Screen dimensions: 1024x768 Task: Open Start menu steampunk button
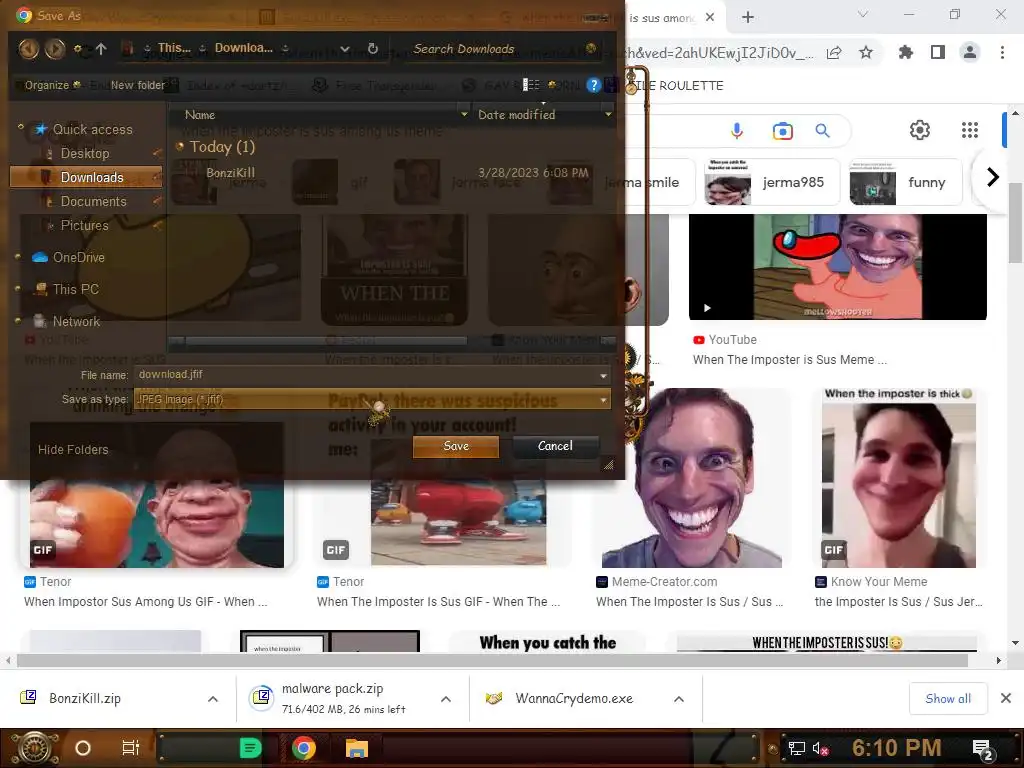point(34,748)
